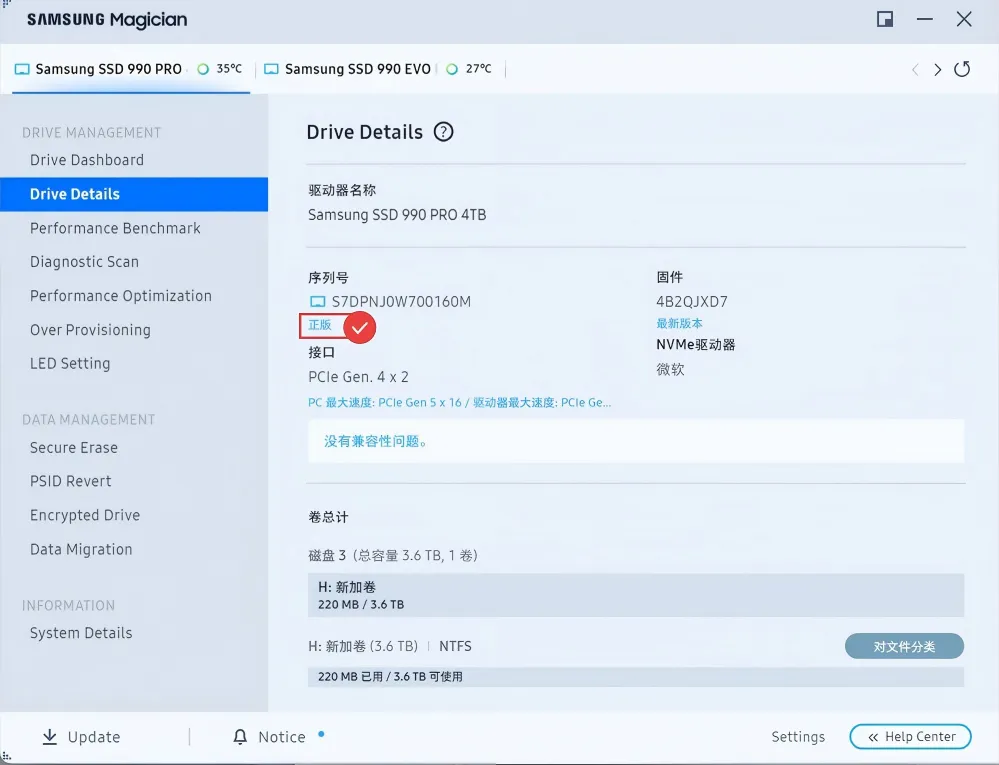
Task: Click NVMe driver value 微软
Action: pos(670,369)
